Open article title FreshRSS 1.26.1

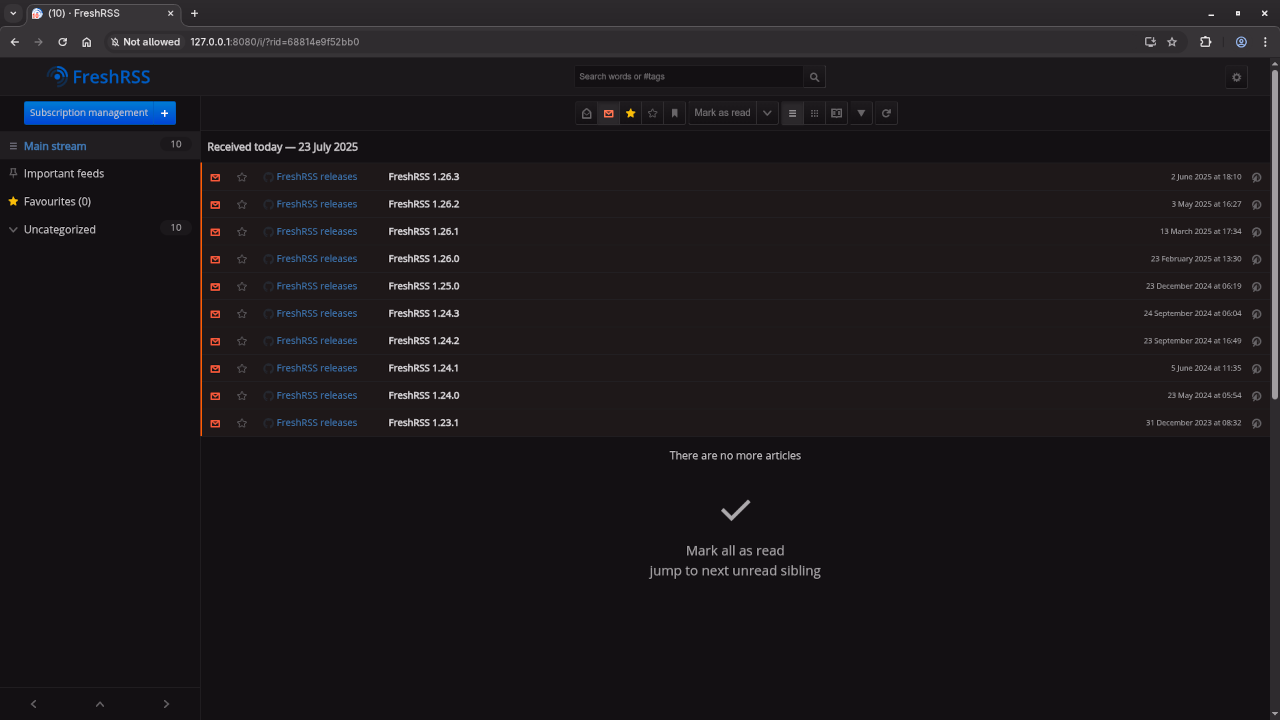pos(424,231)
